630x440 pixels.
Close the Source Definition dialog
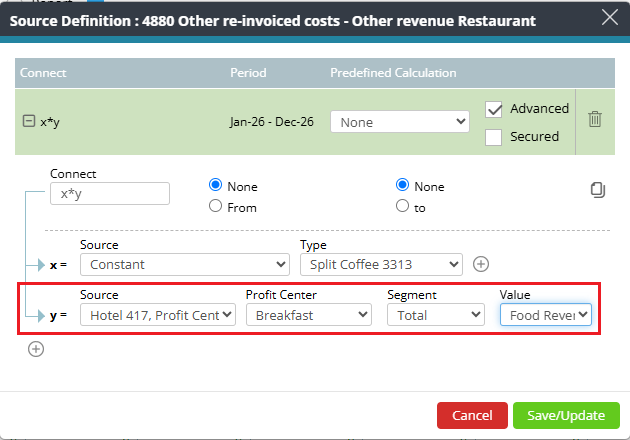pyautogui.click(x=610, y=17)
